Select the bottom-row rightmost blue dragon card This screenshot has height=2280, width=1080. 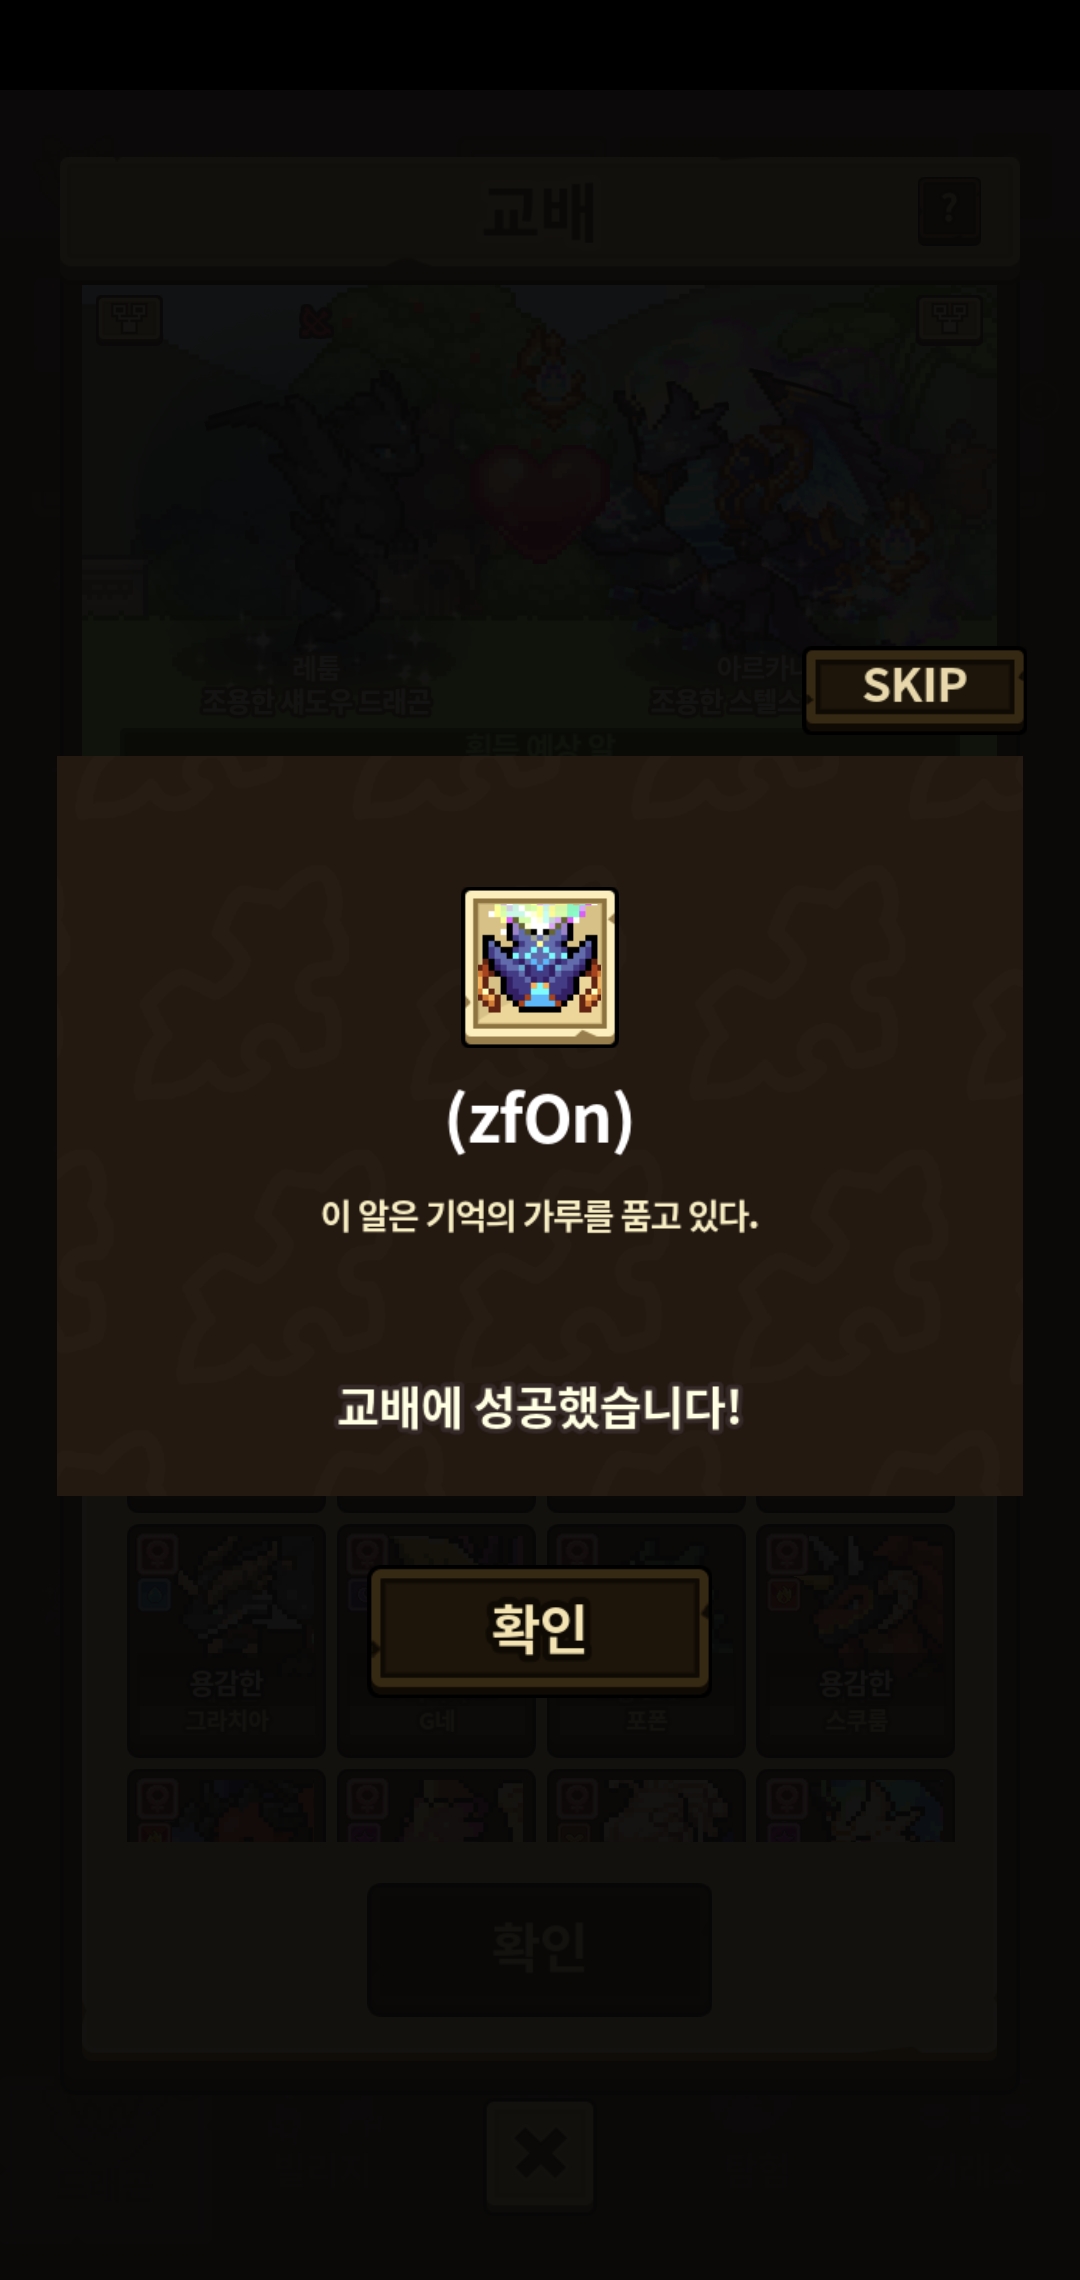pos(855,1806)
